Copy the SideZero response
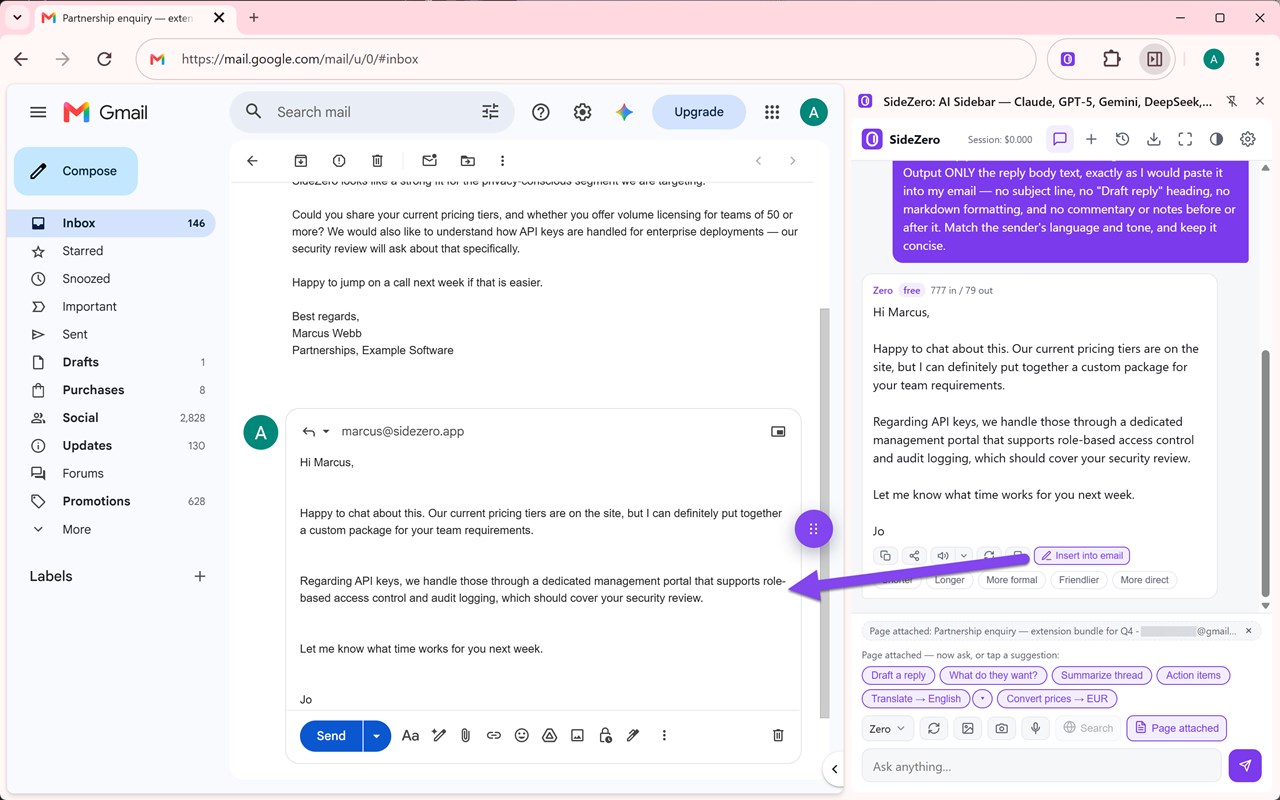The height and width of the screenshot is (800, 1280). coord(884,555)
